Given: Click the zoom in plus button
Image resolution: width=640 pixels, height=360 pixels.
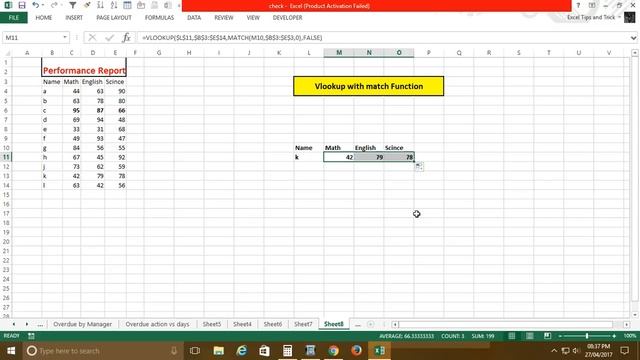Looking at the screenshot, I should point(614,336).
